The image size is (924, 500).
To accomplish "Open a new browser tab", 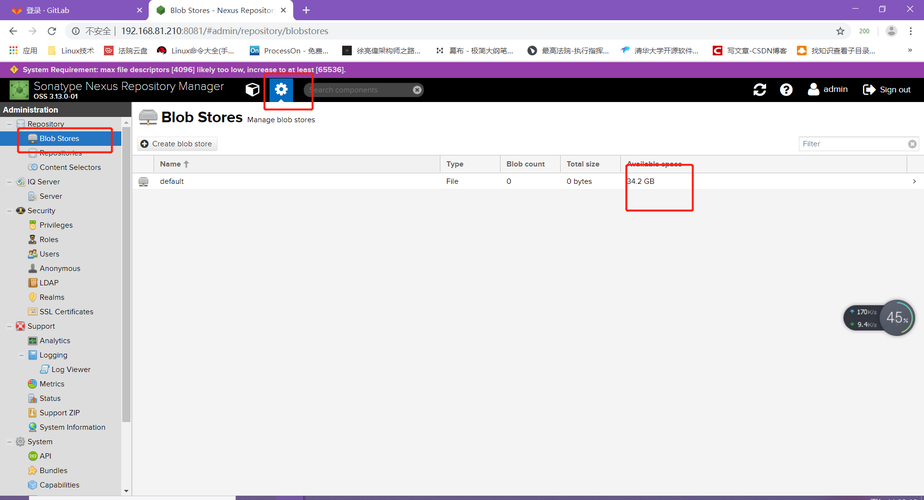I will click(306, 10).
